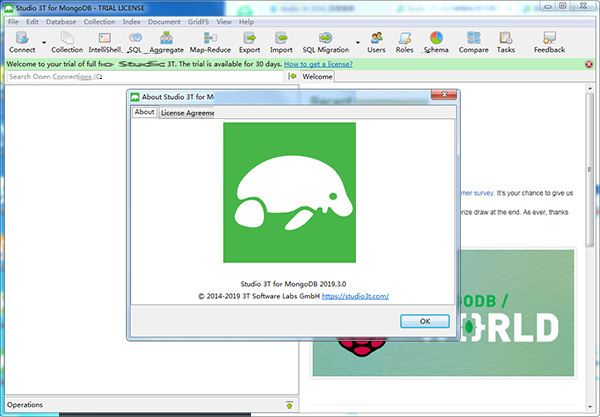Image resolution: width=600 pixels, height=417 pixels.
Task: Open the Database menu
Action: click(x=60, y=21)
